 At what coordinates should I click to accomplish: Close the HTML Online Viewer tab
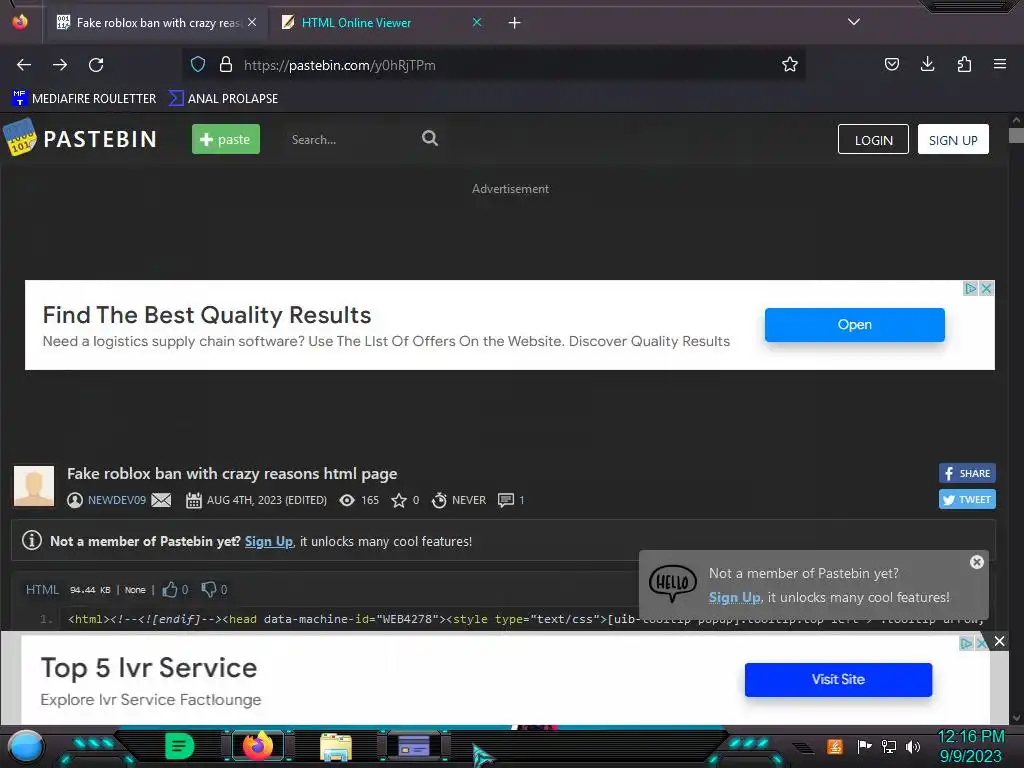[x=477, y=22]
